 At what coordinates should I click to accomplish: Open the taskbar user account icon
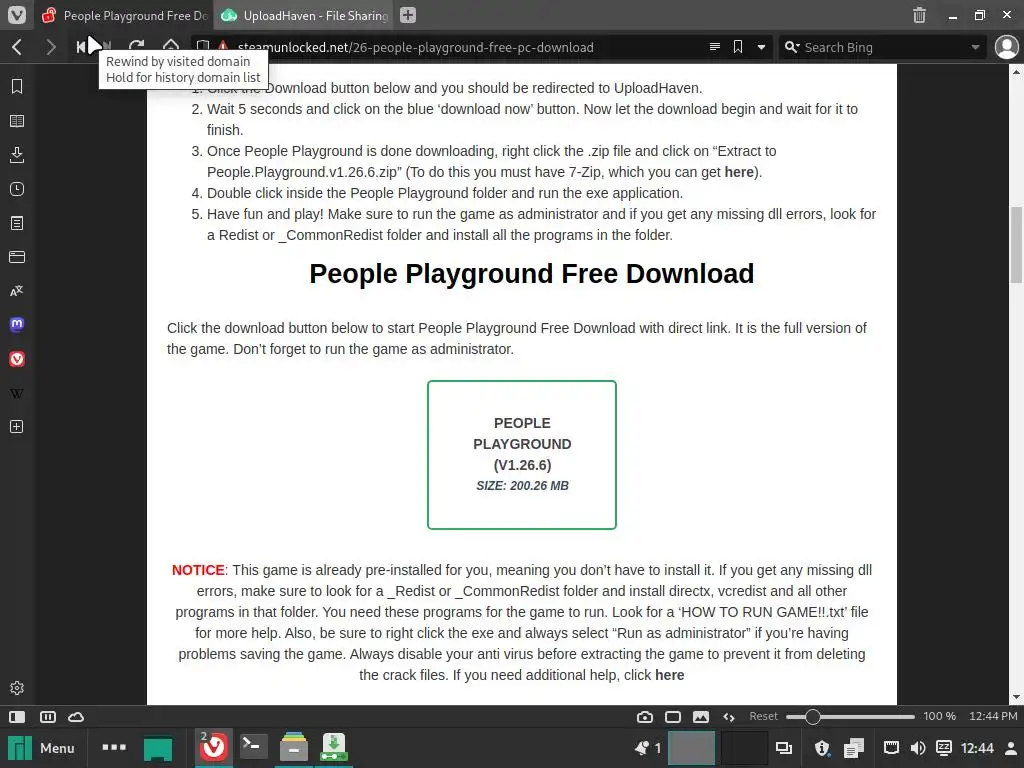point(1010,748)
